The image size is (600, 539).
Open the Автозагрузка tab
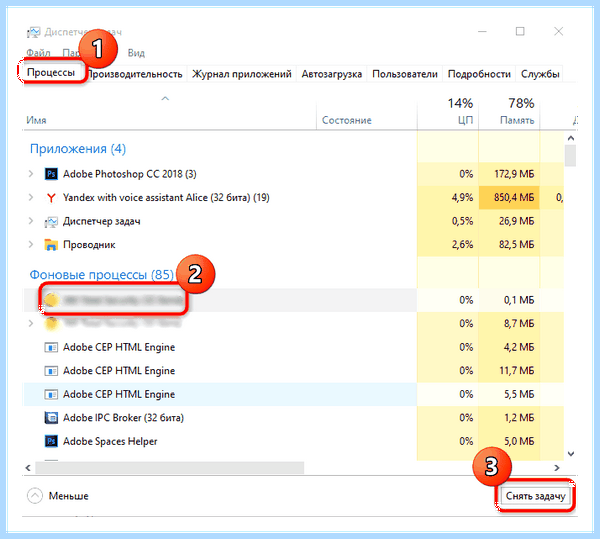(x=331, y=74)
